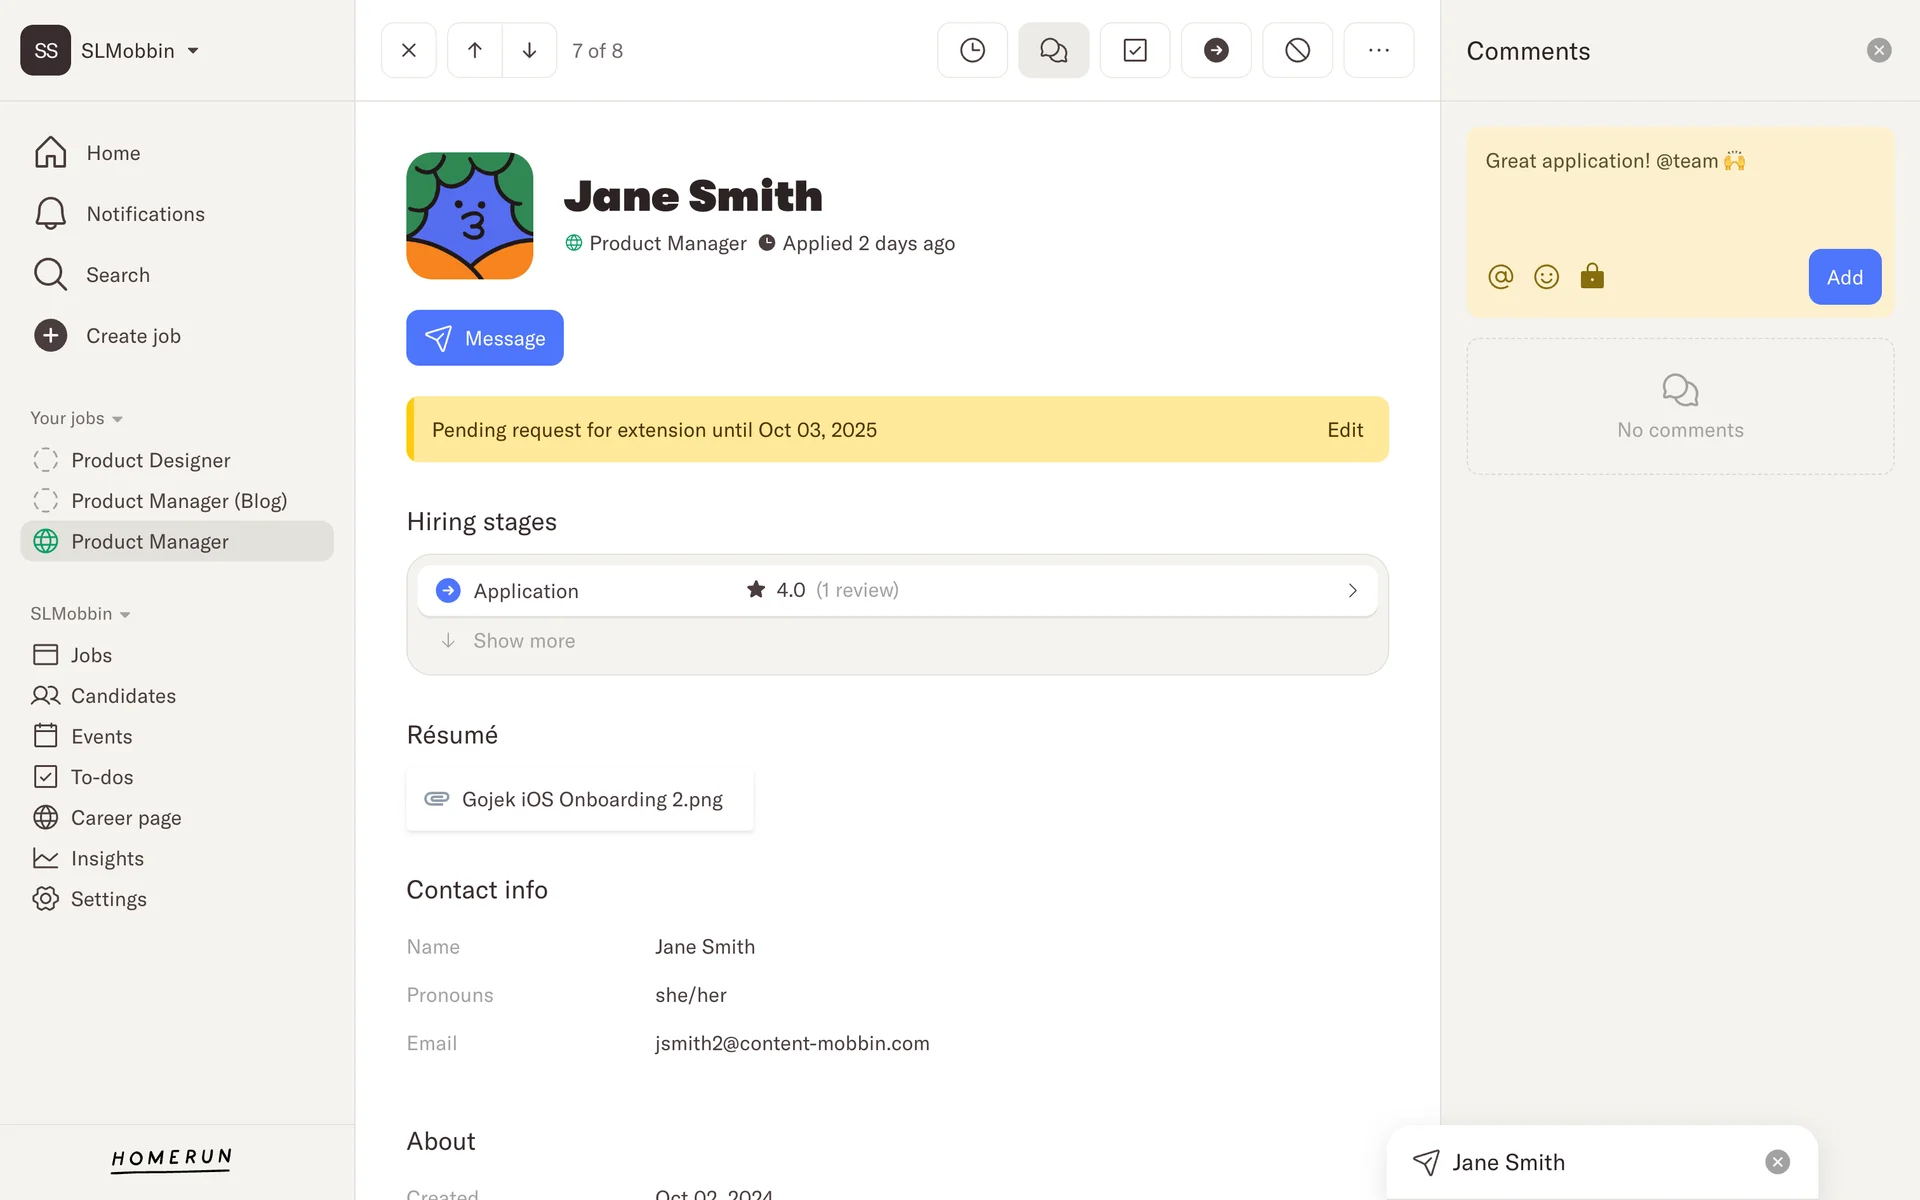Open Candidates in the sidebar
Screen dimensions: 1920x1200
coord(122,696)
